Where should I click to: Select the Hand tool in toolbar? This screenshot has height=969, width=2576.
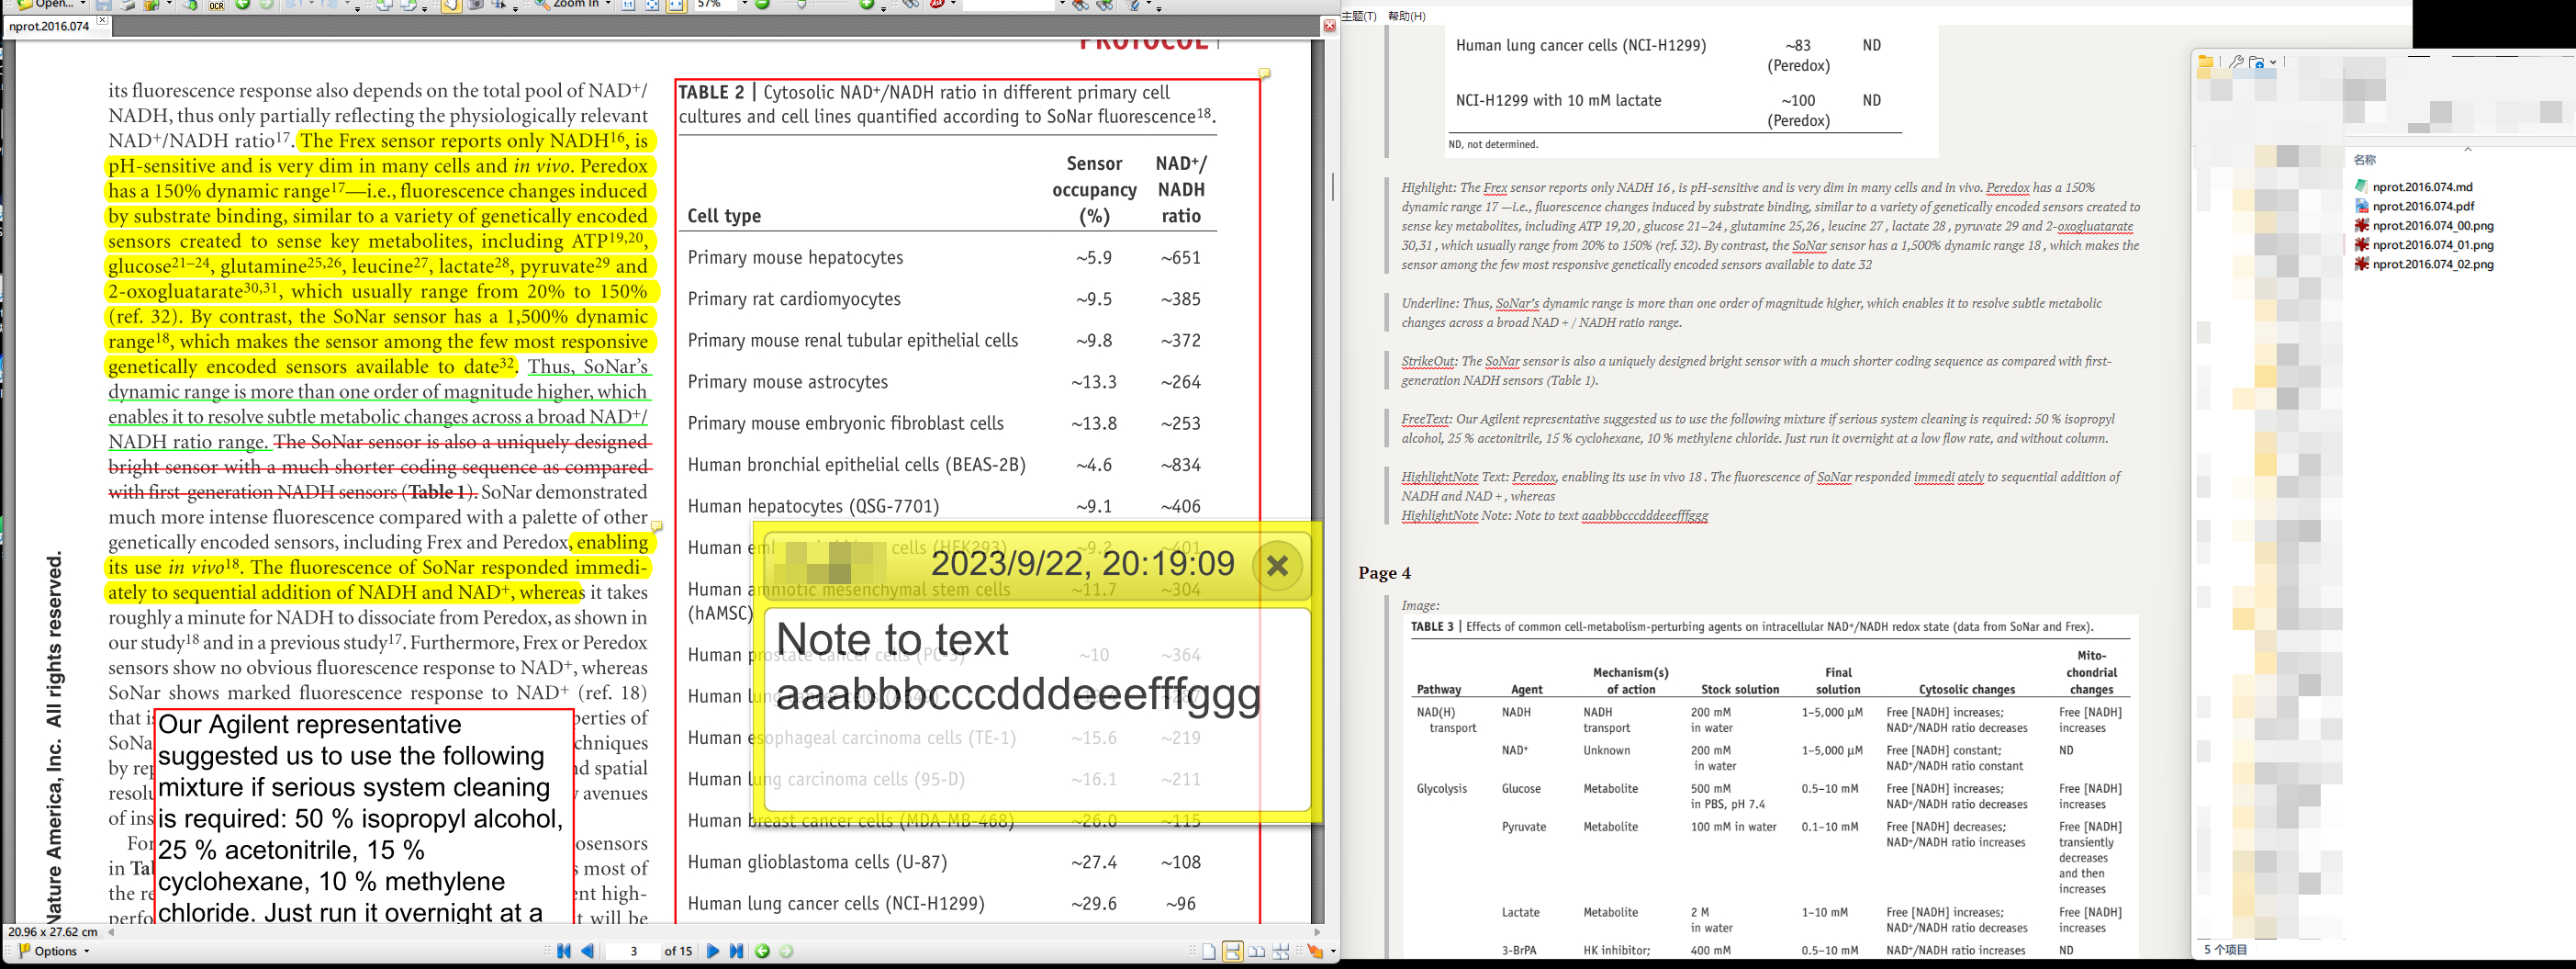point(451,5)
